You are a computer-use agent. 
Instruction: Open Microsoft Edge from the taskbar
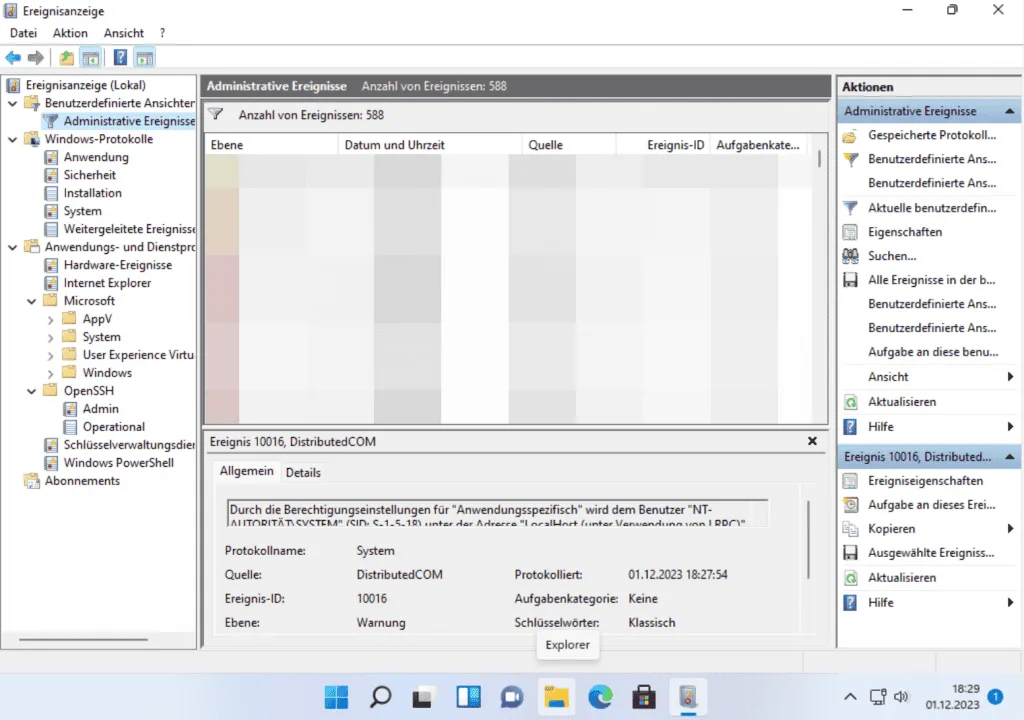(600, 696)
